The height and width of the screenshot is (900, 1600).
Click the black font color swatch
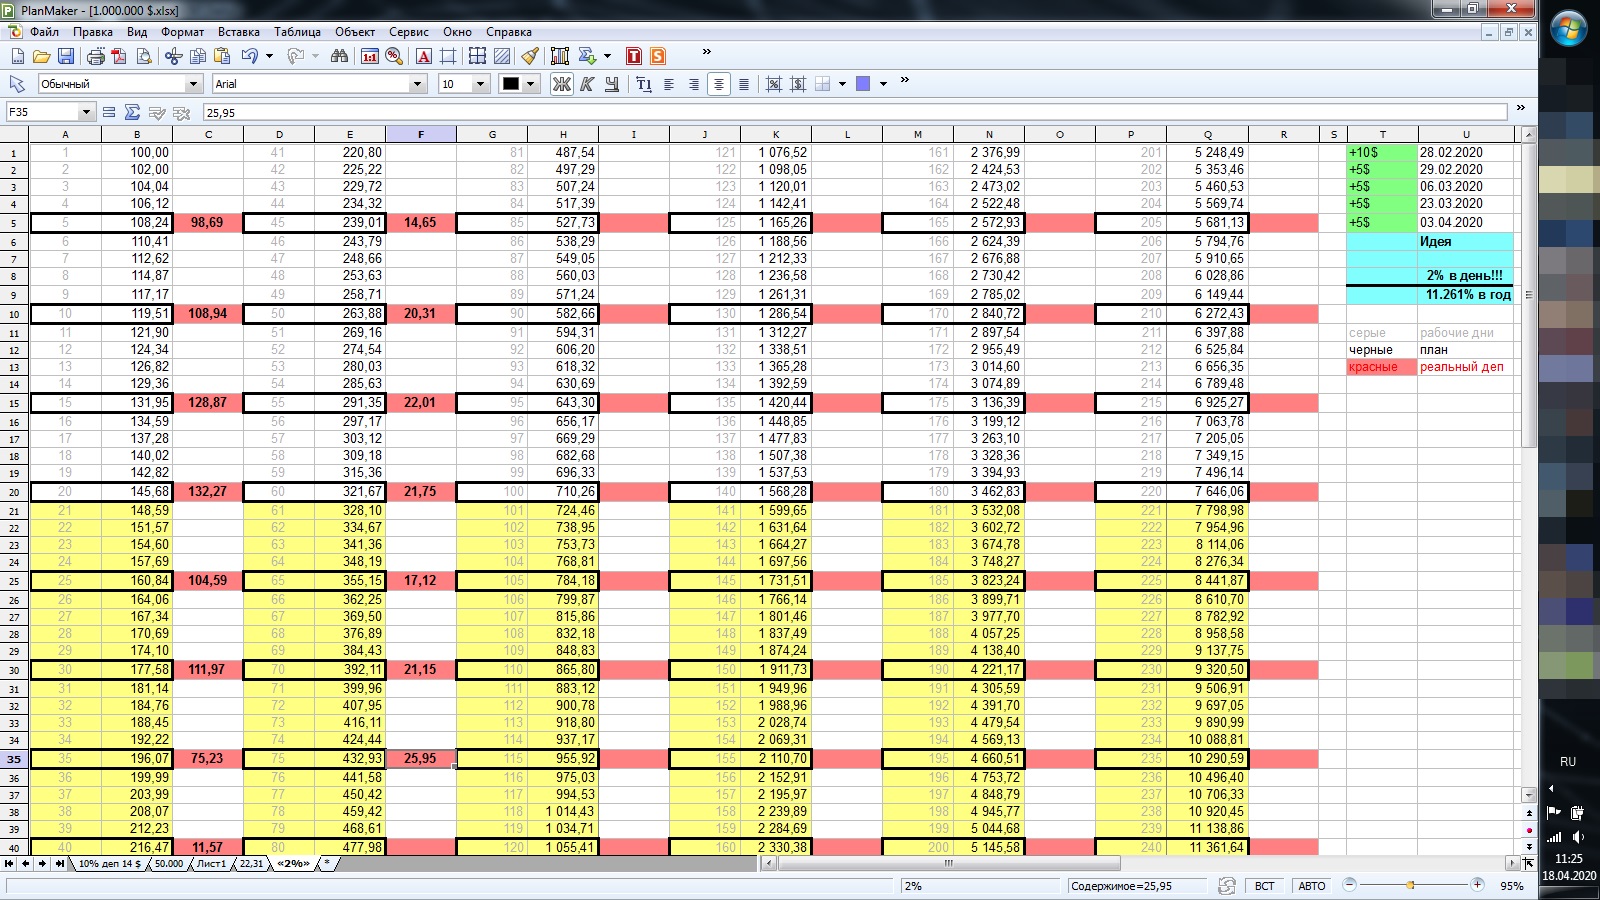click(511, 84)
